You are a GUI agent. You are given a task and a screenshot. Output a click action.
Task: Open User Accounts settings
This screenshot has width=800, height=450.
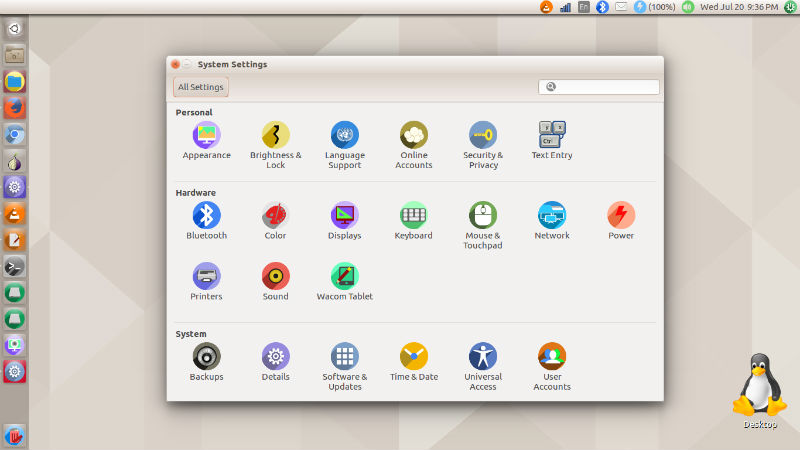tap(552, 367)
